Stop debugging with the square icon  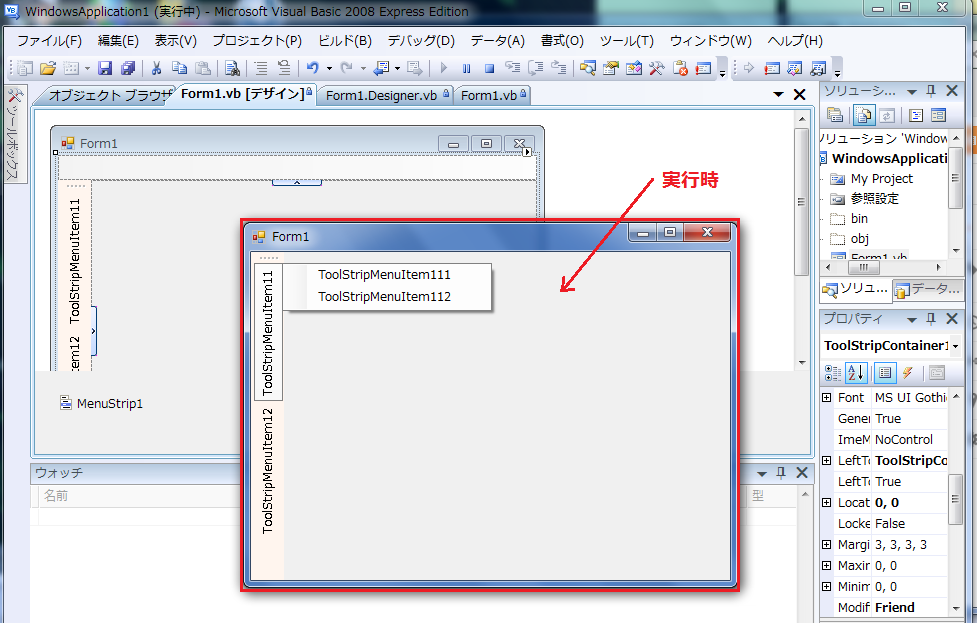489,68
